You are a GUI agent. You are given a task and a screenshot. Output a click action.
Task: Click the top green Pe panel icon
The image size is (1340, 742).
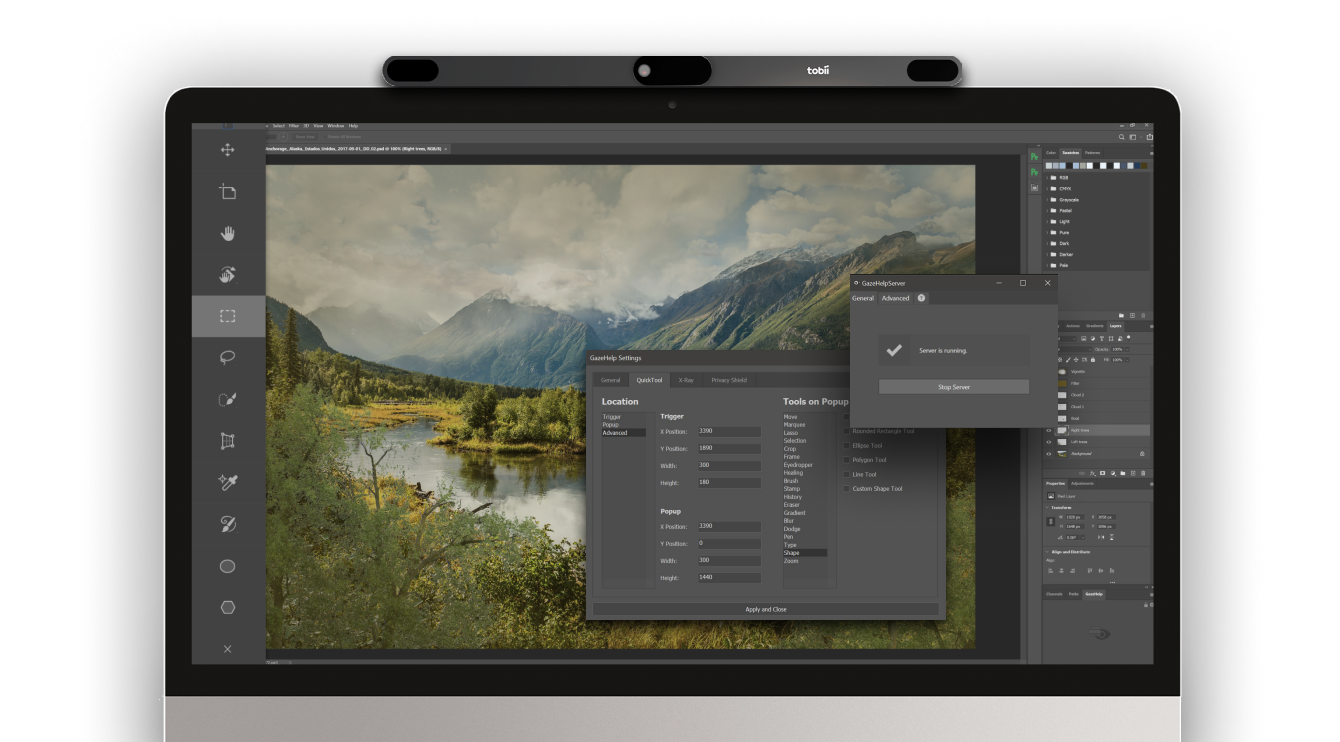pos(1035,157)
